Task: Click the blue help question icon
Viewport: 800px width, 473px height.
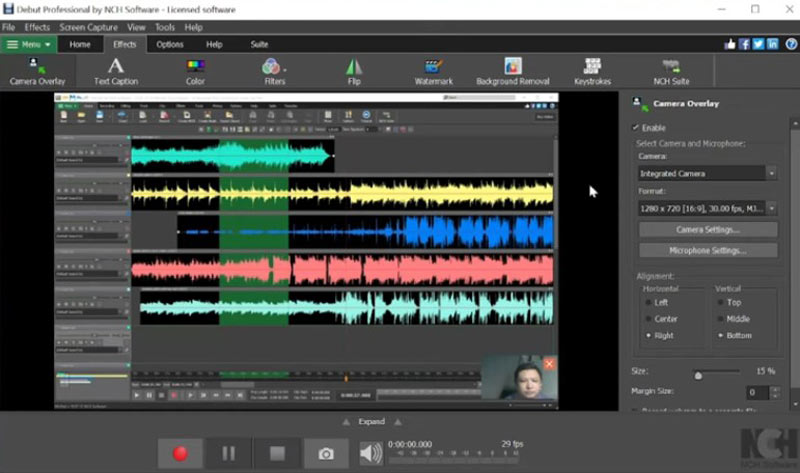Action: tap(791, 44)
